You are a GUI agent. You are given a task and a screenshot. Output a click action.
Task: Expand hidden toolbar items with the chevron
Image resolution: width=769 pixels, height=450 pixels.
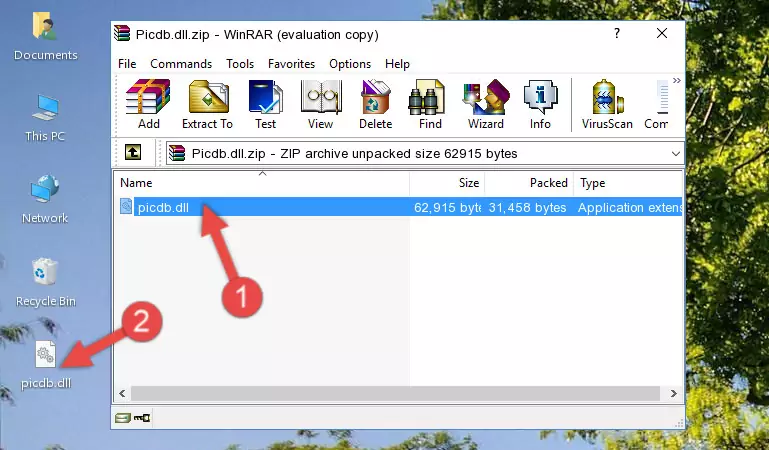click(677, 80)
